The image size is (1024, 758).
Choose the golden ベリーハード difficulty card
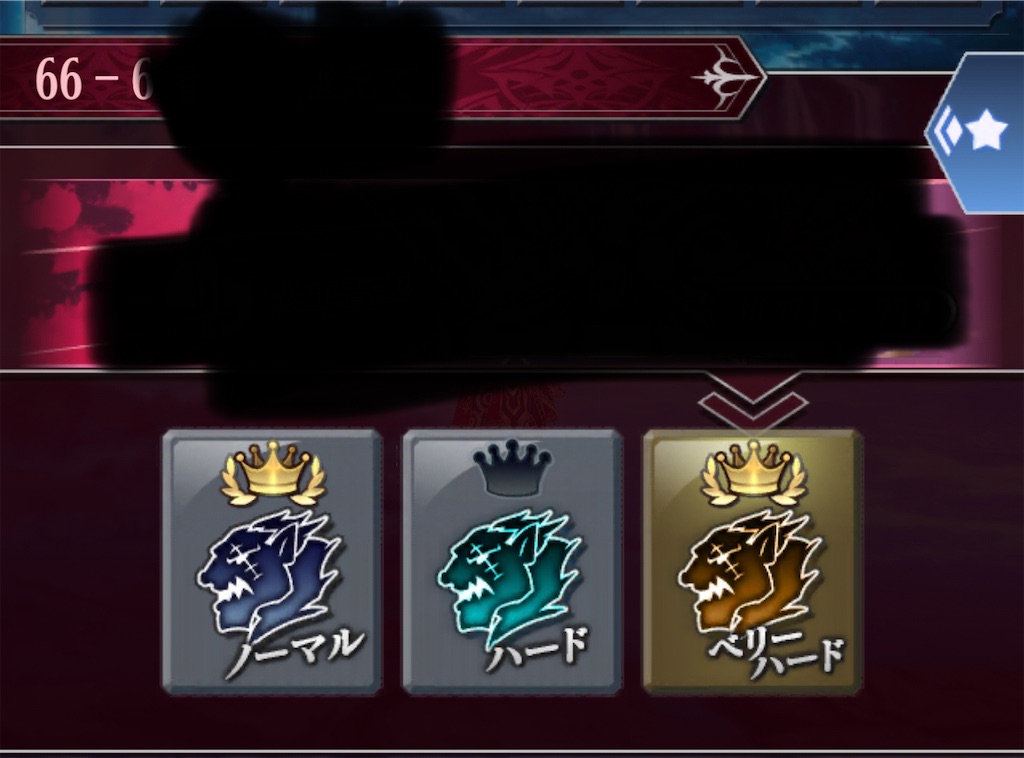[752, 561]
